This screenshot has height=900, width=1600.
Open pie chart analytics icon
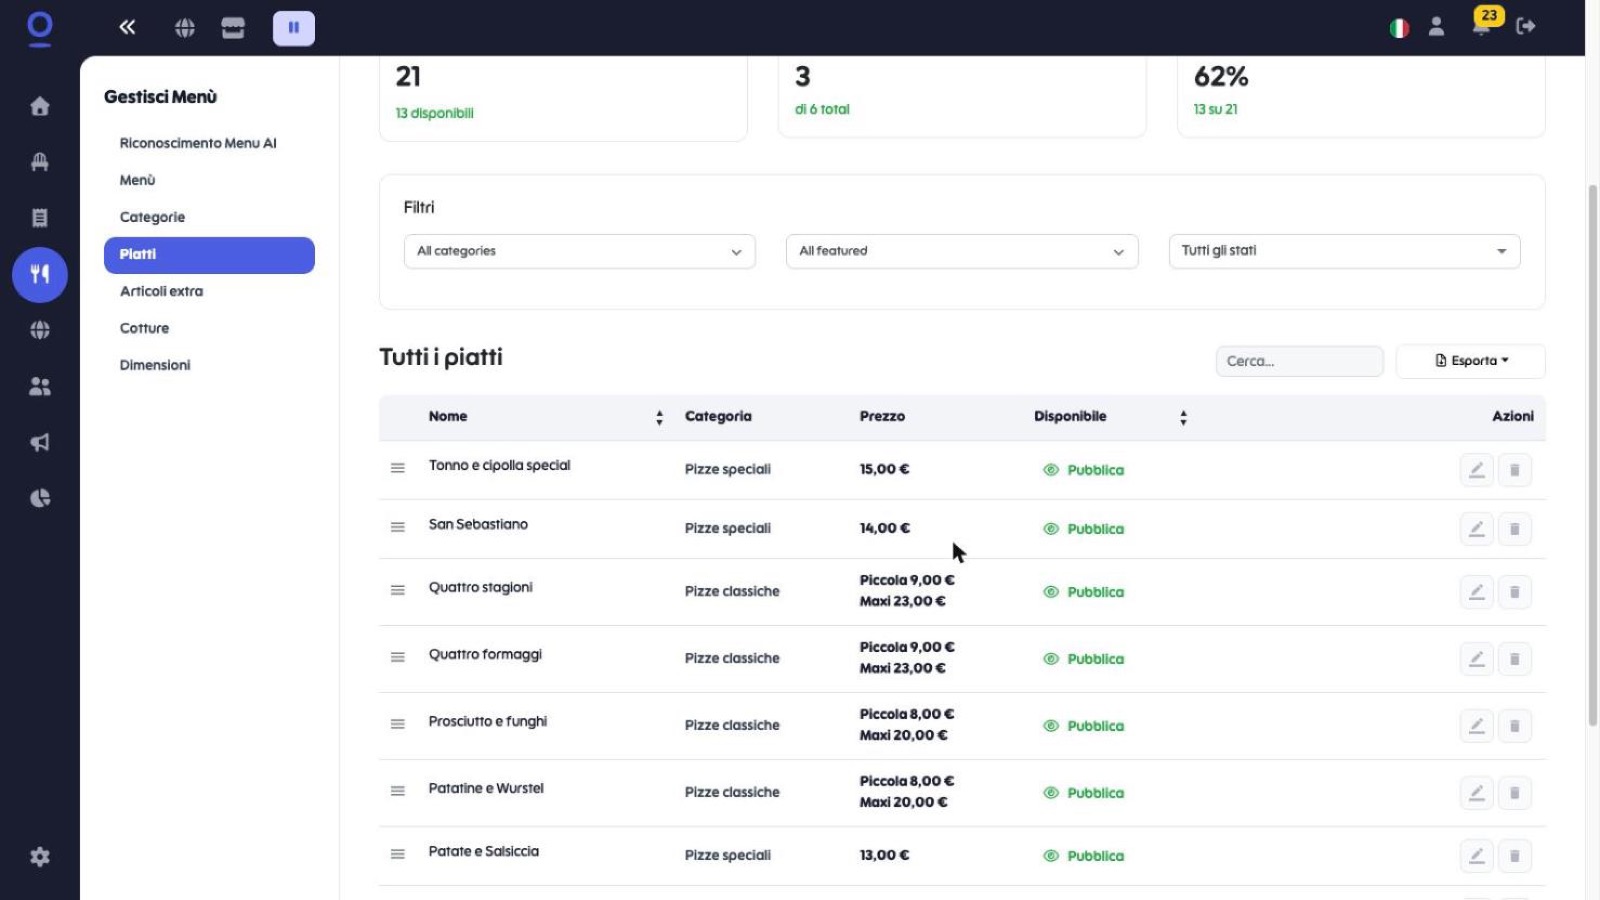pyautogui.click(x=40, y=498)
